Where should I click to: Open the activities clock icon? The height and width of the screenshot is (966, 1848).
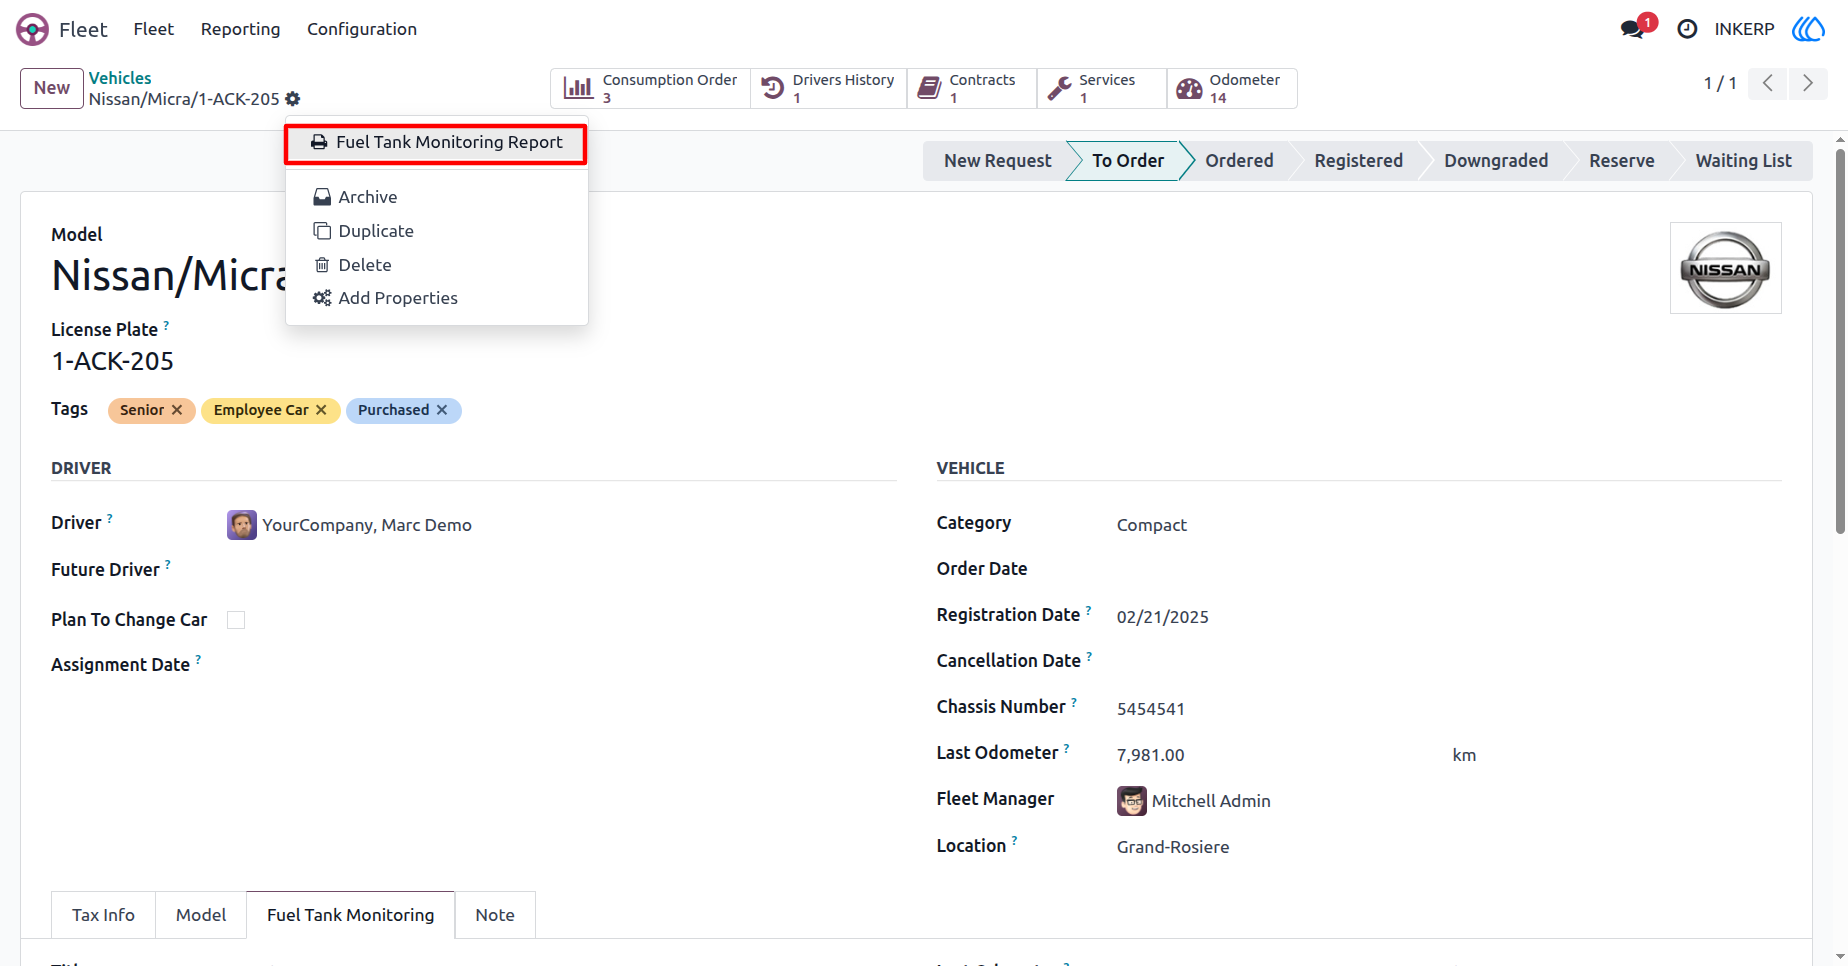tap(1687, 29)
